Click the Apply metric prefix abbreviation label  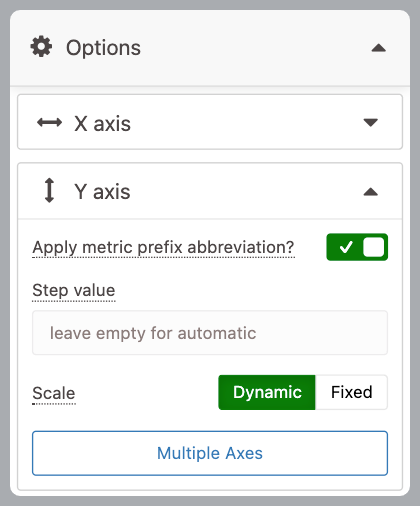[x=163, y=248]
